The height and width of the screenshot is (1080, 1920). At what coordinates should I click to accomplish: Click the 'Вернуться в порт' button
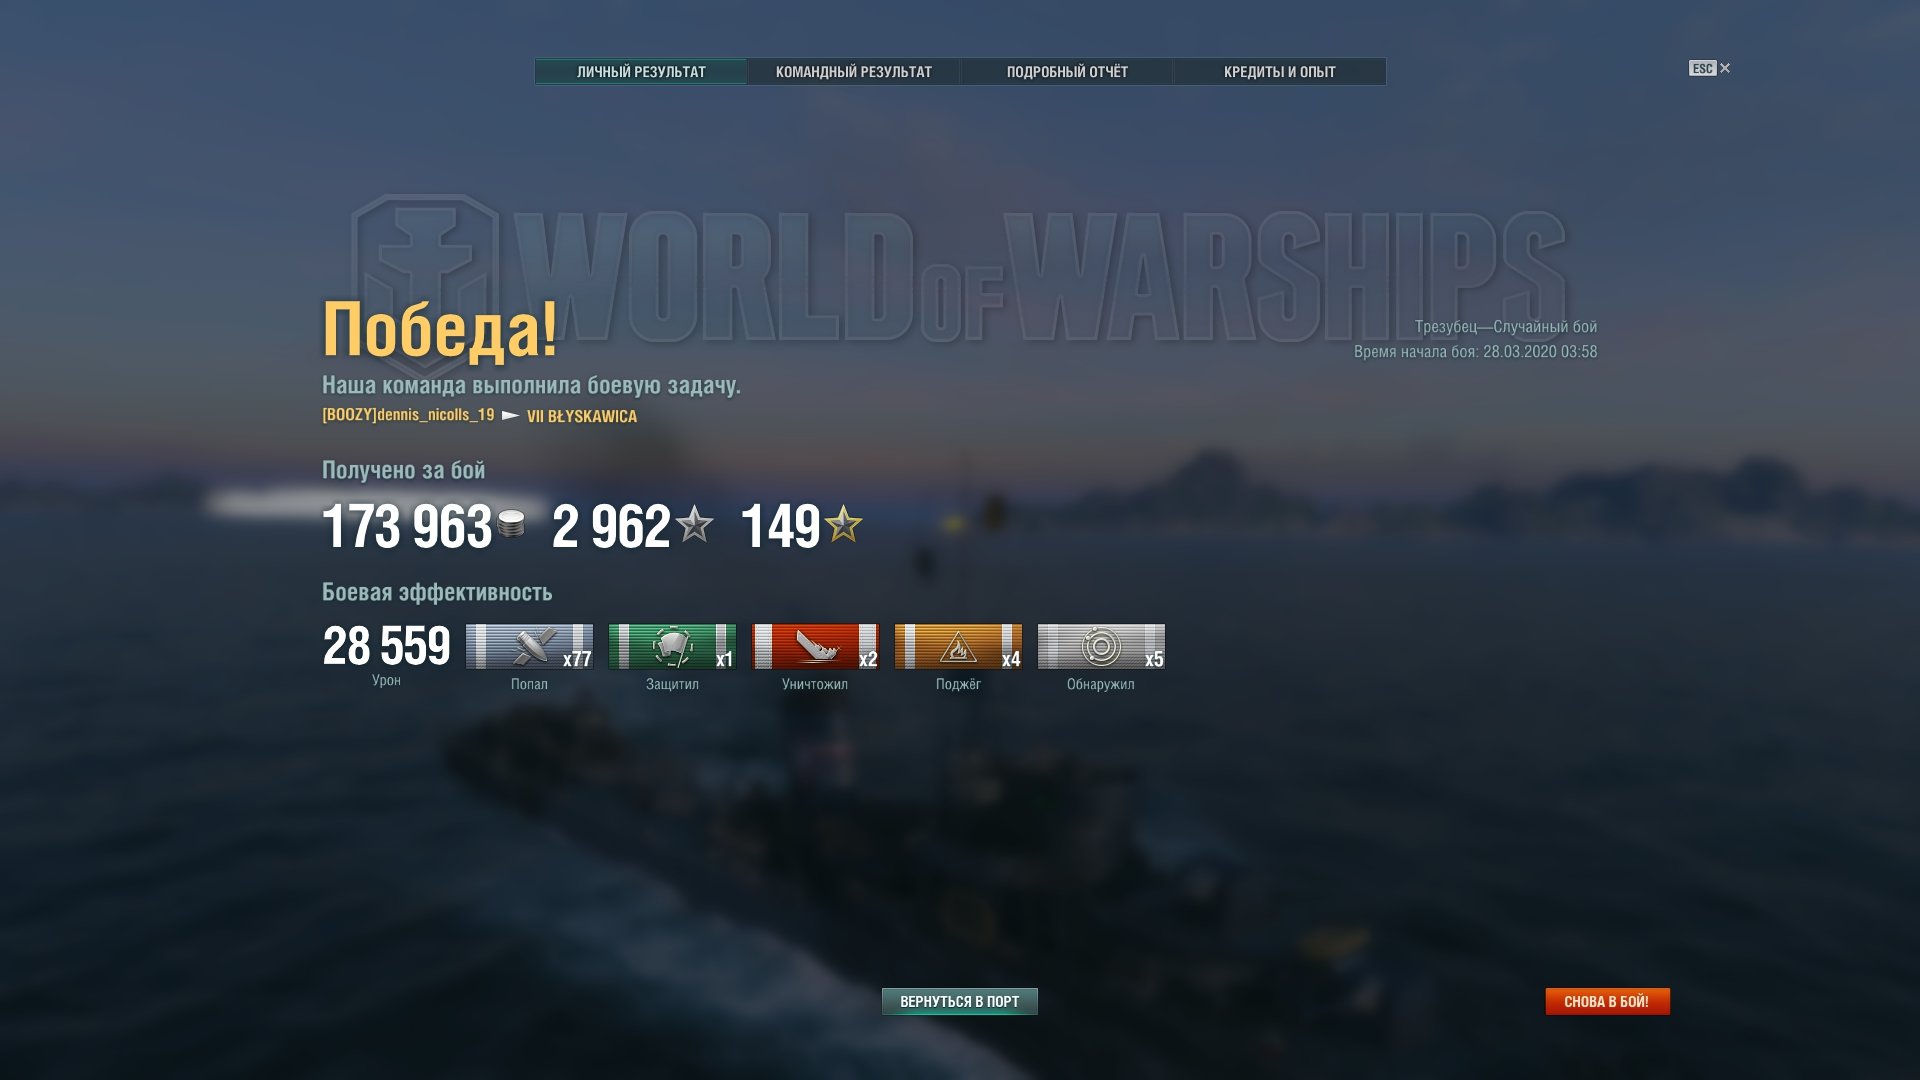(960, 1001)
